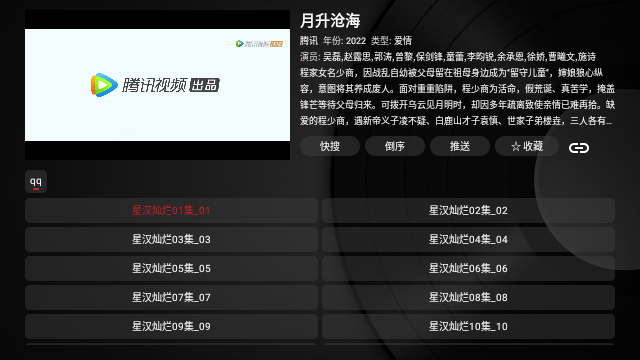Click the Tencent Video logo in player
640x360 pixels.
coord(155,85)
